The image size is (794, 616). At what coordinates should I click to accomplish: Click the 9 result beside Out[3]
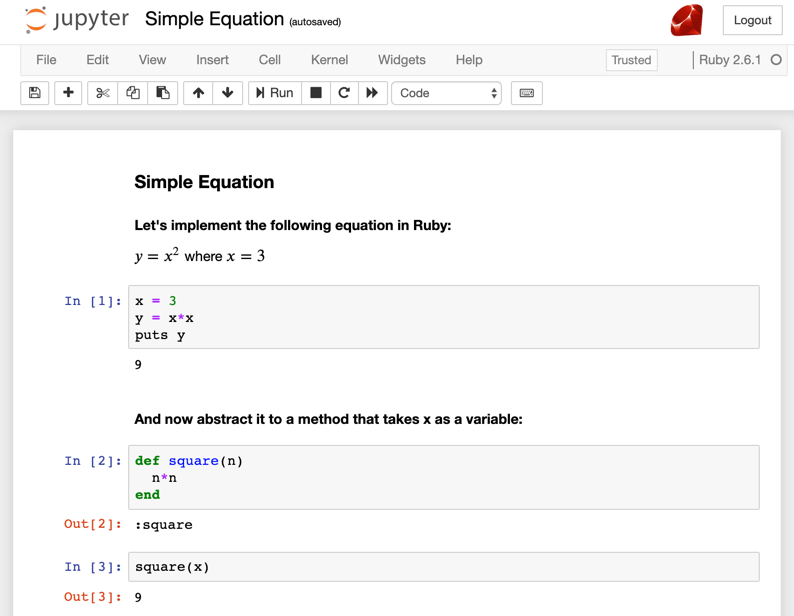(138, 598)
